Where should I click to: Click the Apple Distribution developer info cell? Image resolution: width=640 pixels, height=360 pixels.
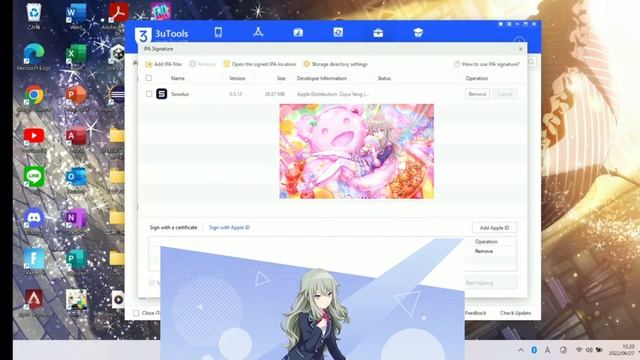point(333,94)
